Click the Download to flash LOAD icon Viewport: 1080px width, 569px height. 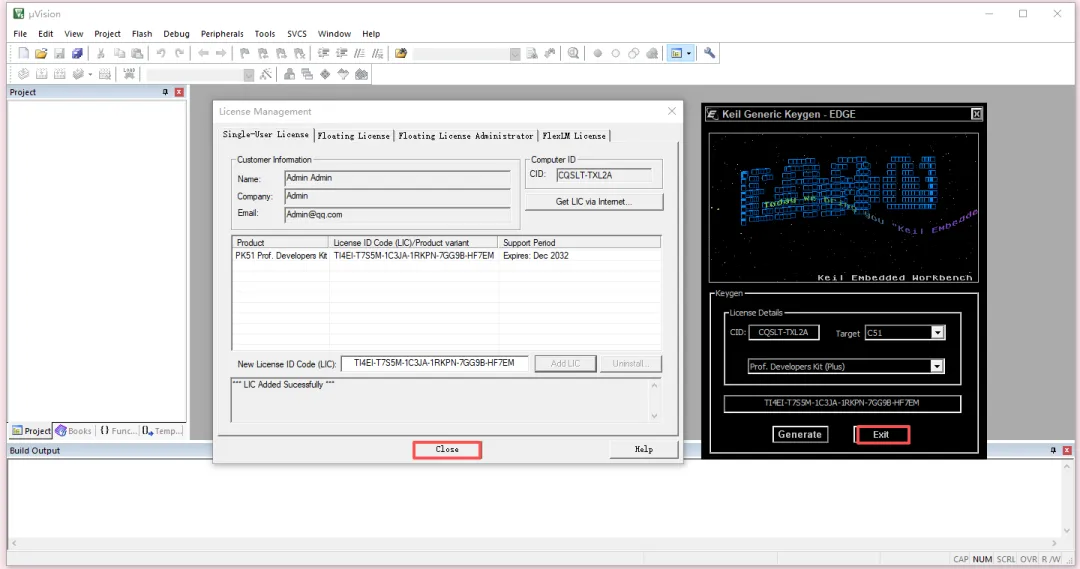click(129, 74)
